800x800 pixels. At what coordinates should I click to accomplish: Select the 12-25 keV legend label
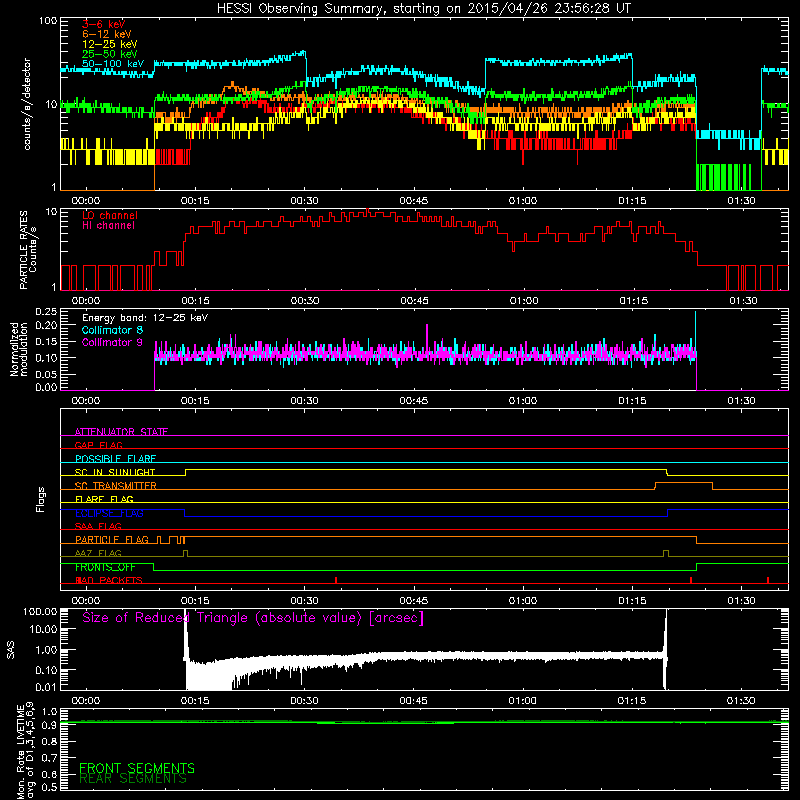click(110, 44)
